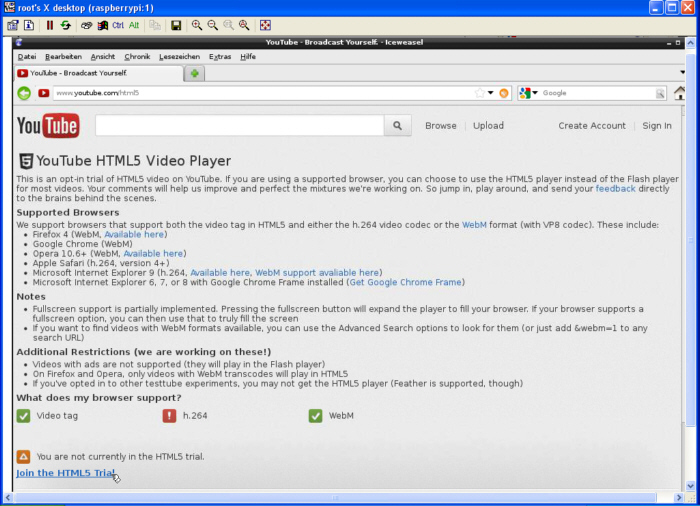700x506 pixels.
Task: Bookmark this page with the star icon
Action: coord(479,93)
